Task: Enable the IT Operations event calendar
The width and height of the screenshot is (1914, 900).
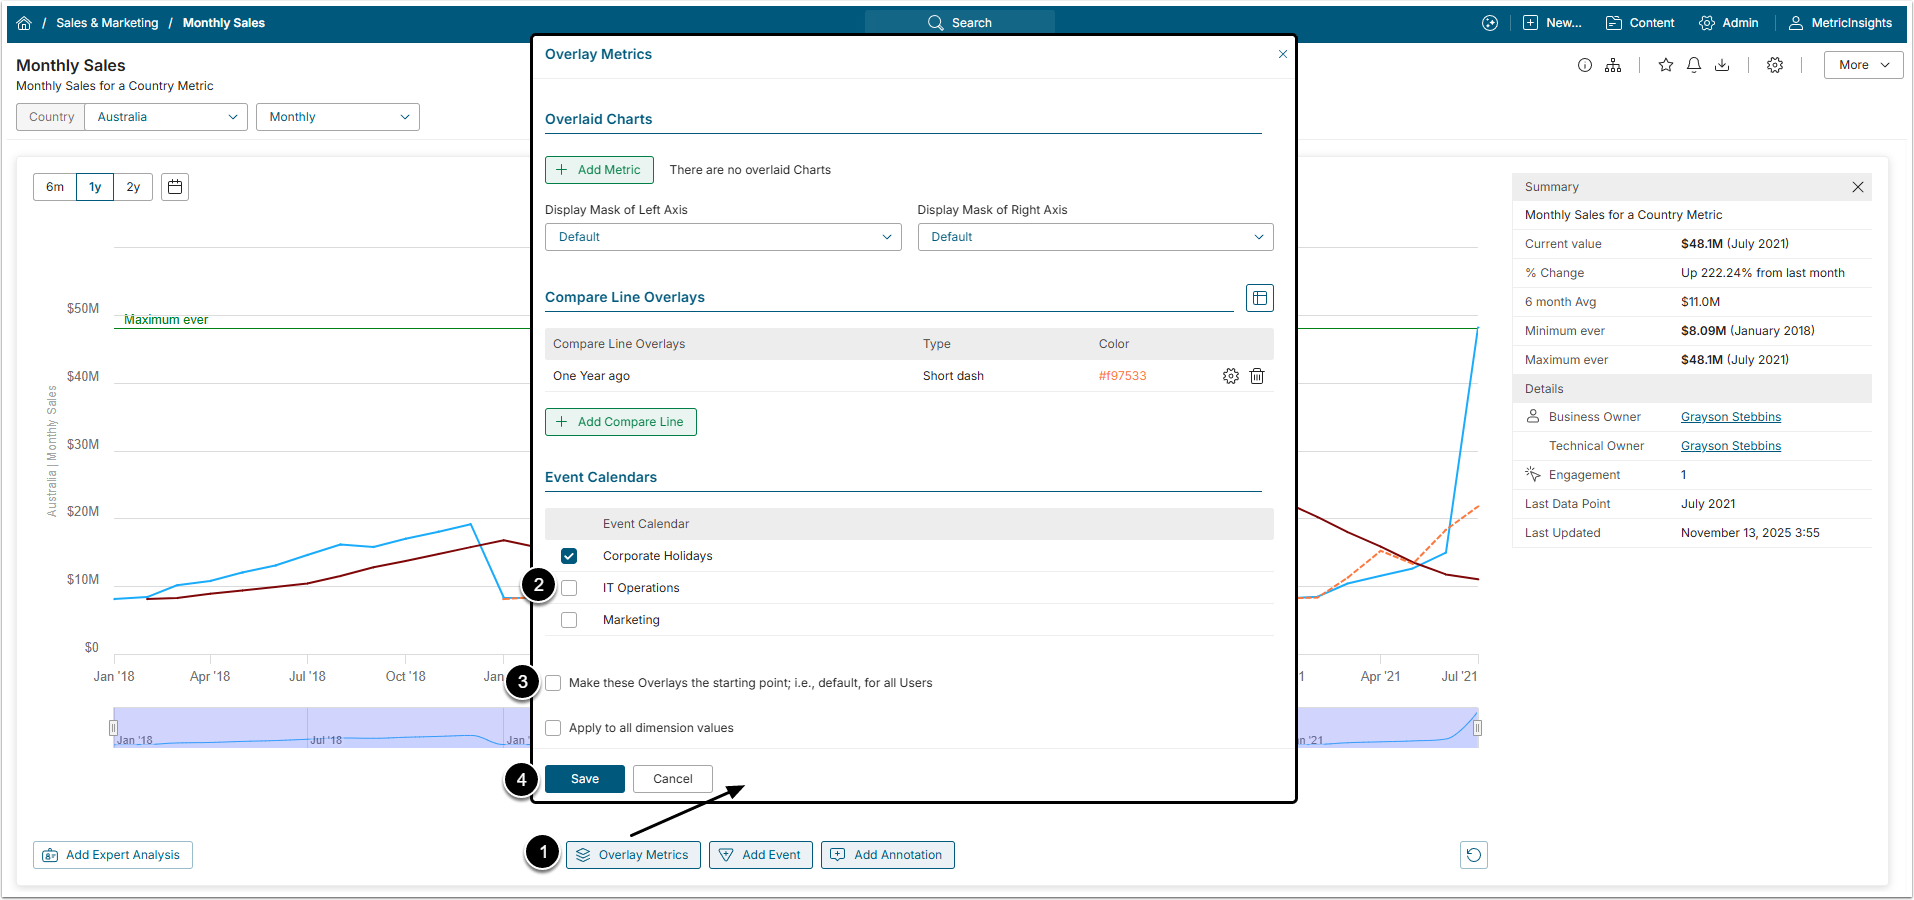Action: (x=569, y=588)
